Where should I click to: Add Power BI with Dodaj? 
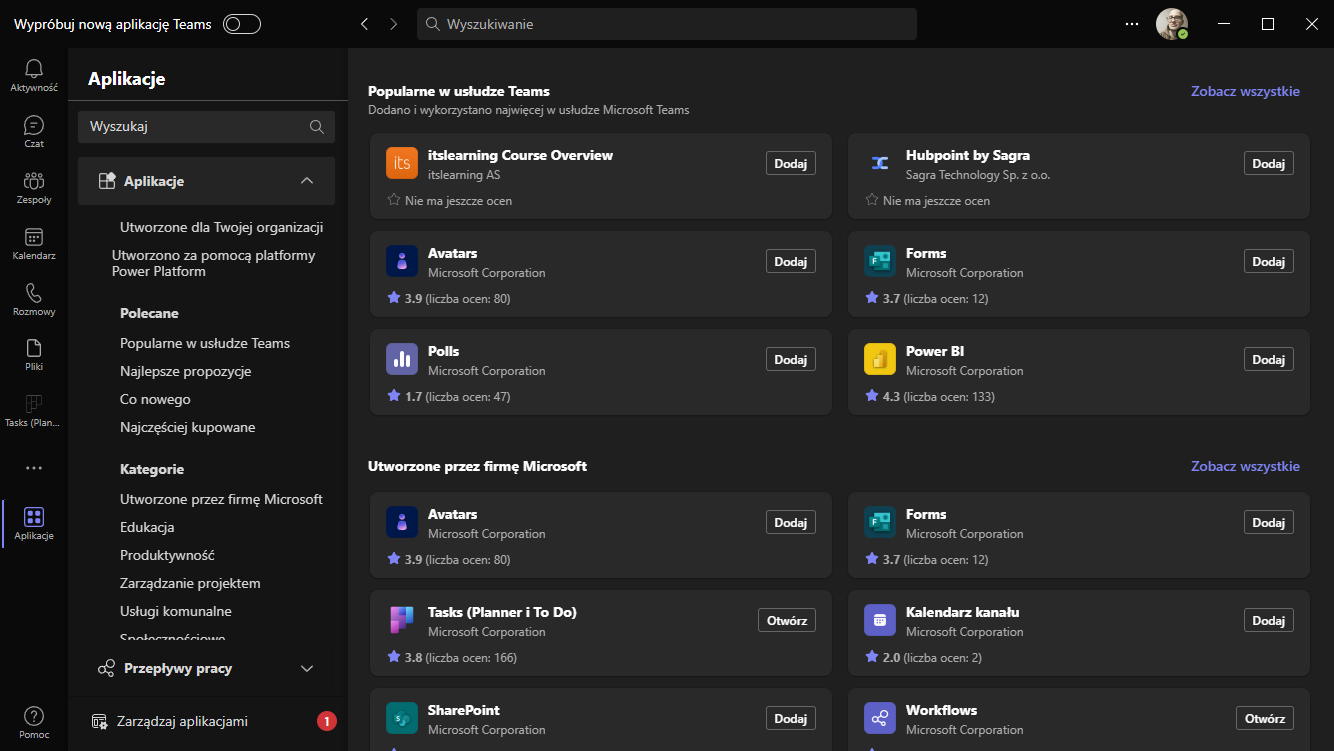tap(1269, 359)
